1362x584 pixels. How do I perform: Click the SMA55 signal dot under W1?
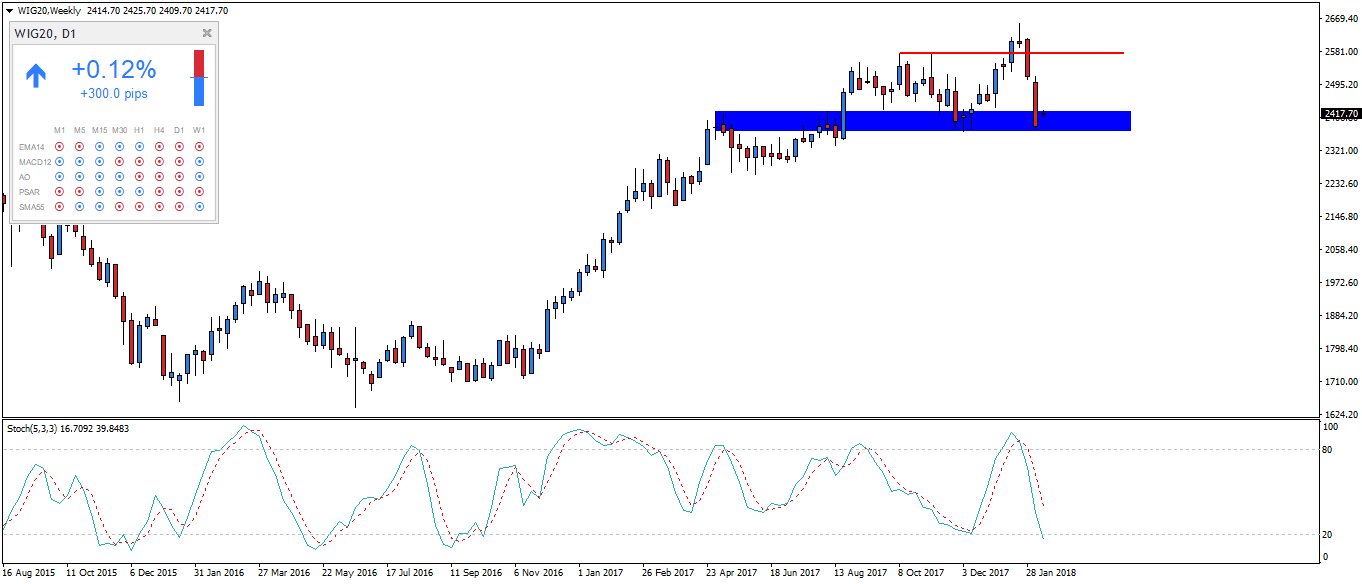coord(199,206)
